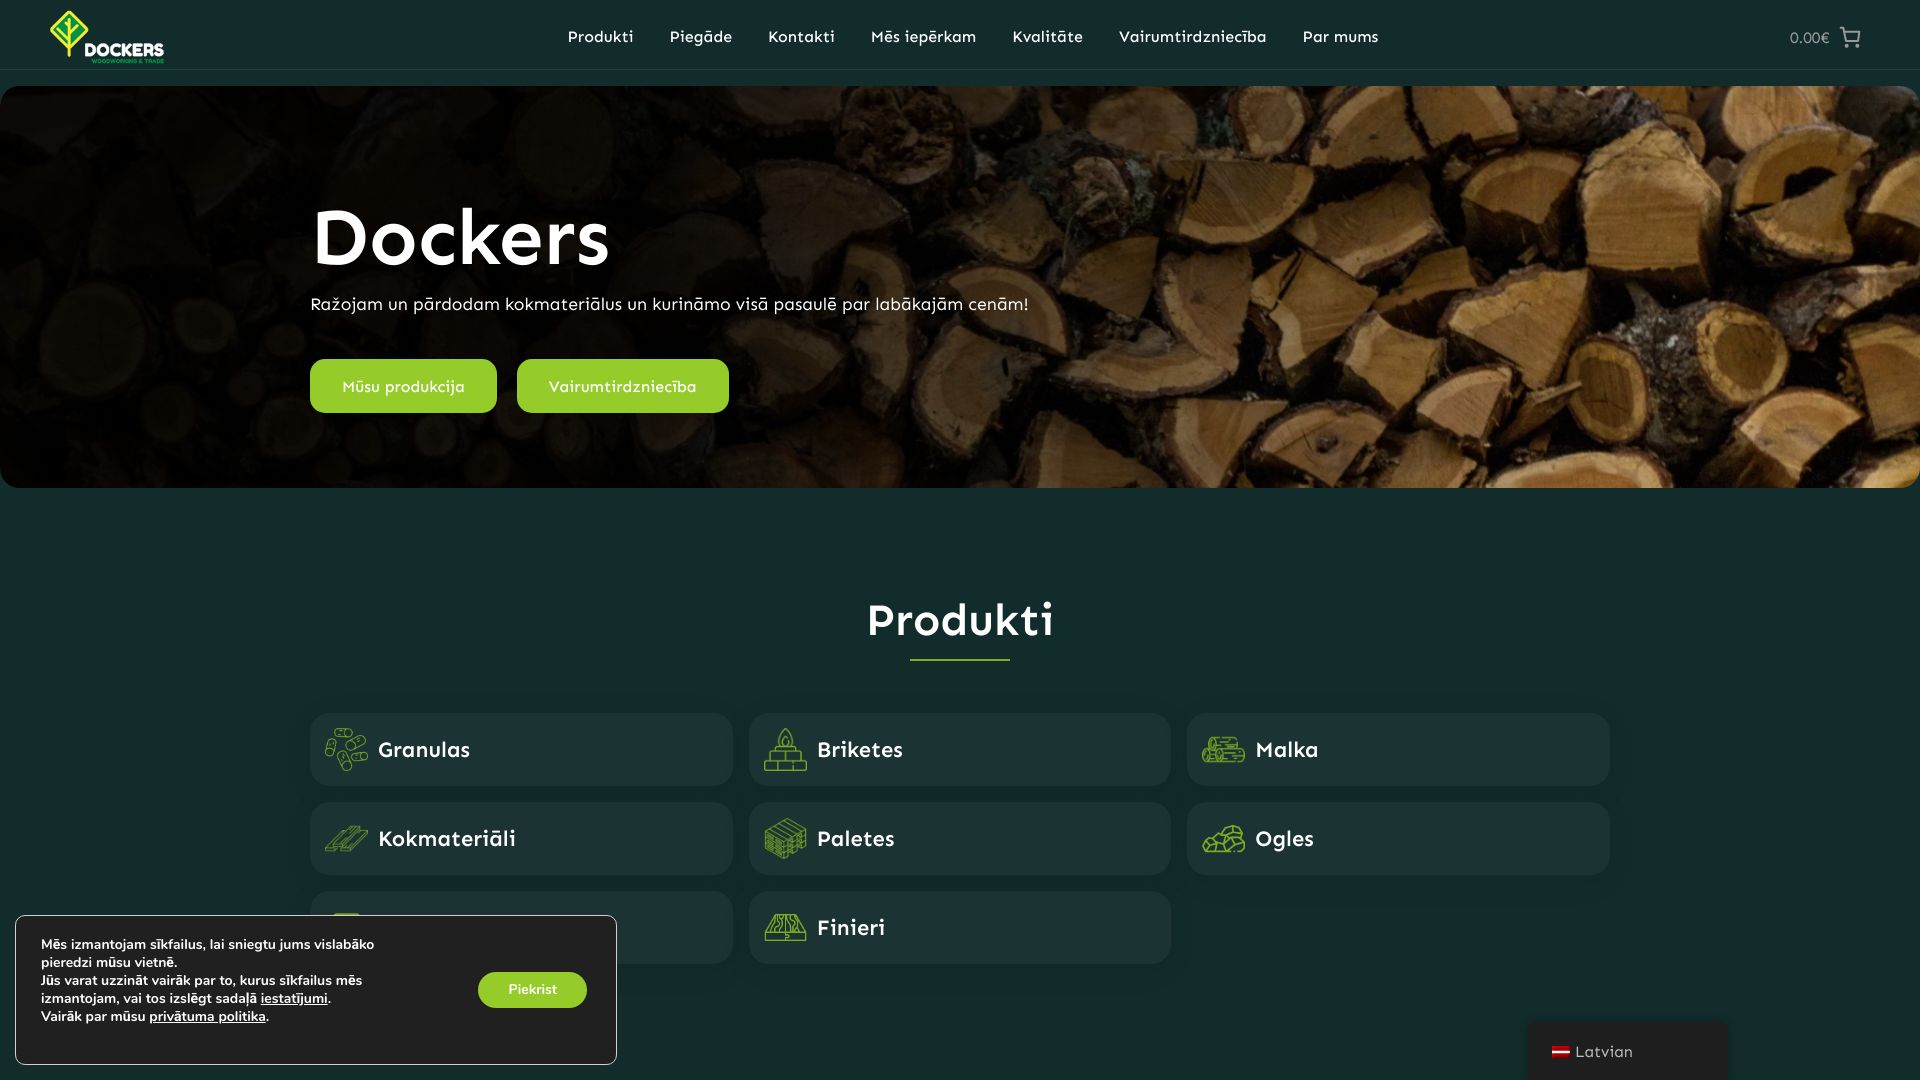This screenshot has width=1920, height=1080.
Task: Click the Dockers logo in header
Action: (x=107, y=37)
